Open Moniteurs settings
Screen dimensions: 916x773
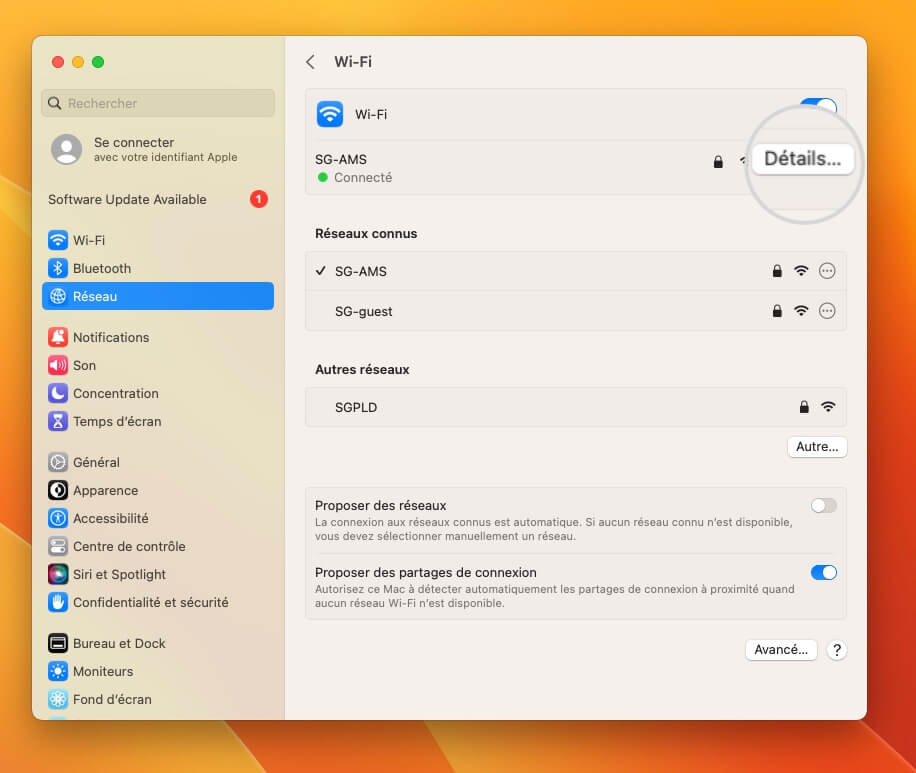pos(158,671)
